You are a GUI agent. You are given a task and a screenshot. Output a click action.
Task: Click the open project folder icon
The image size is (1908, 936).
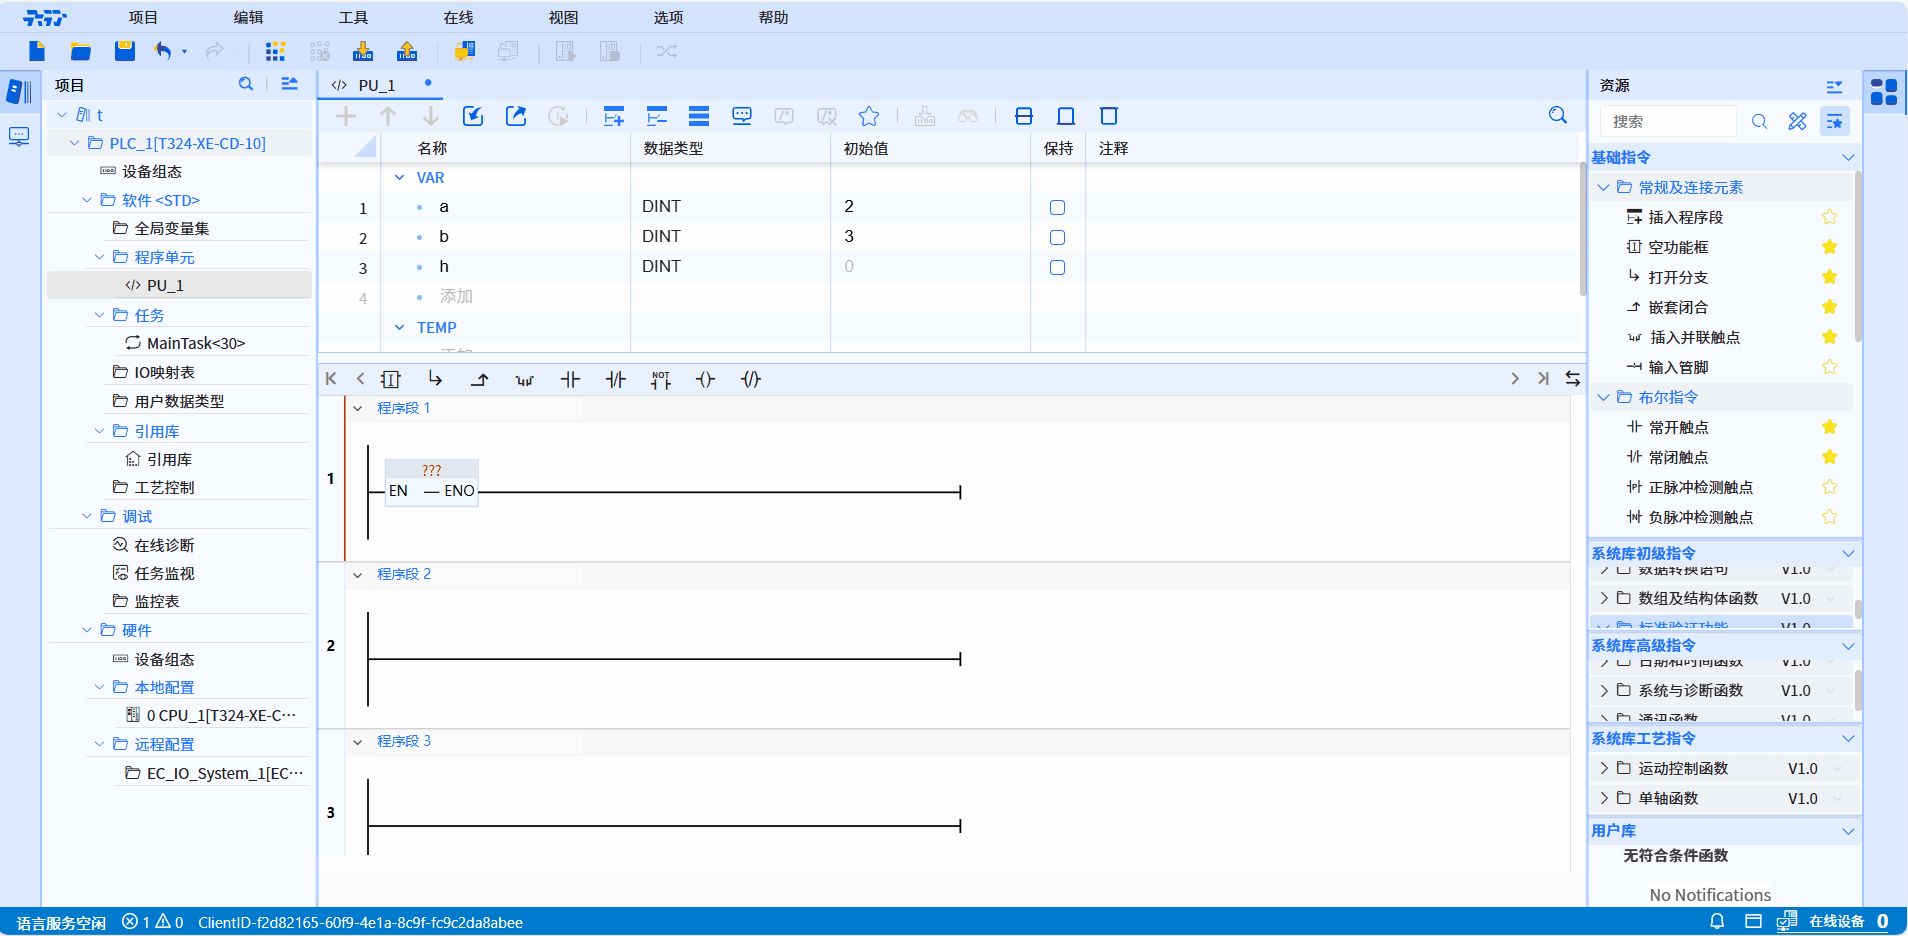tap(81, 51)
